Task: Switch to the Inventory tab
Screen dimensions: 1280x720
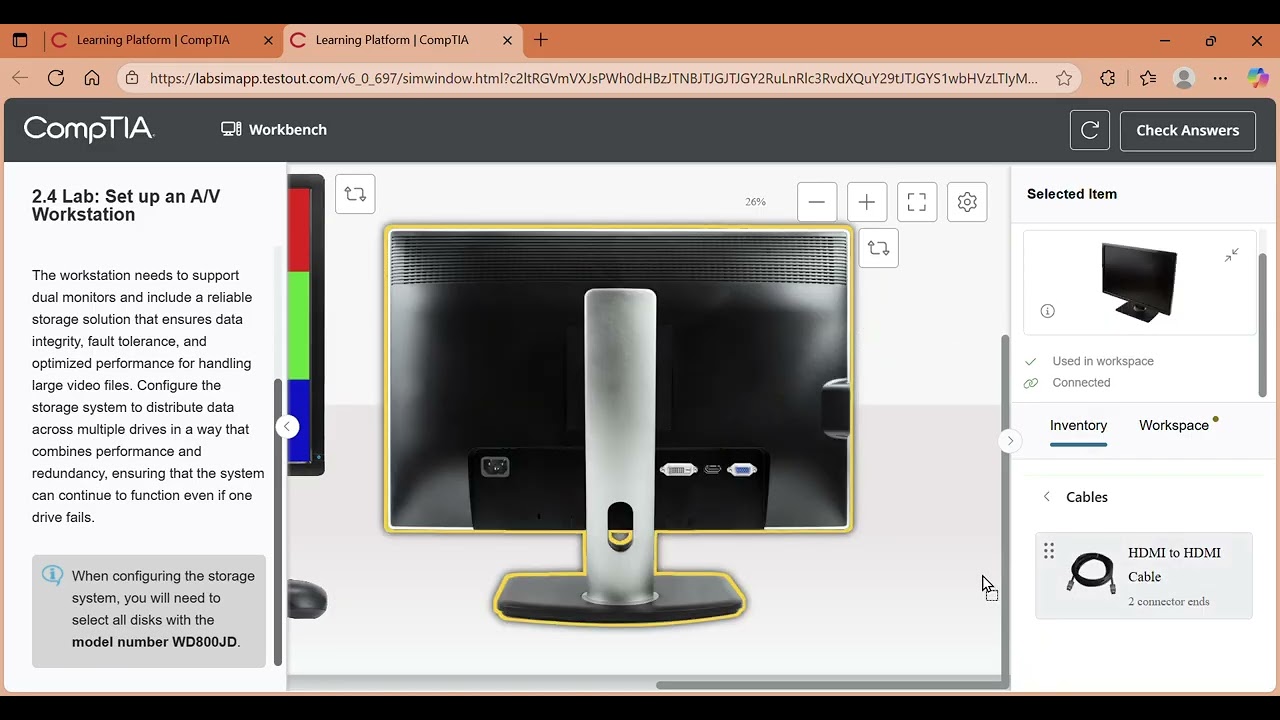Action: [x=1078, y=425]
